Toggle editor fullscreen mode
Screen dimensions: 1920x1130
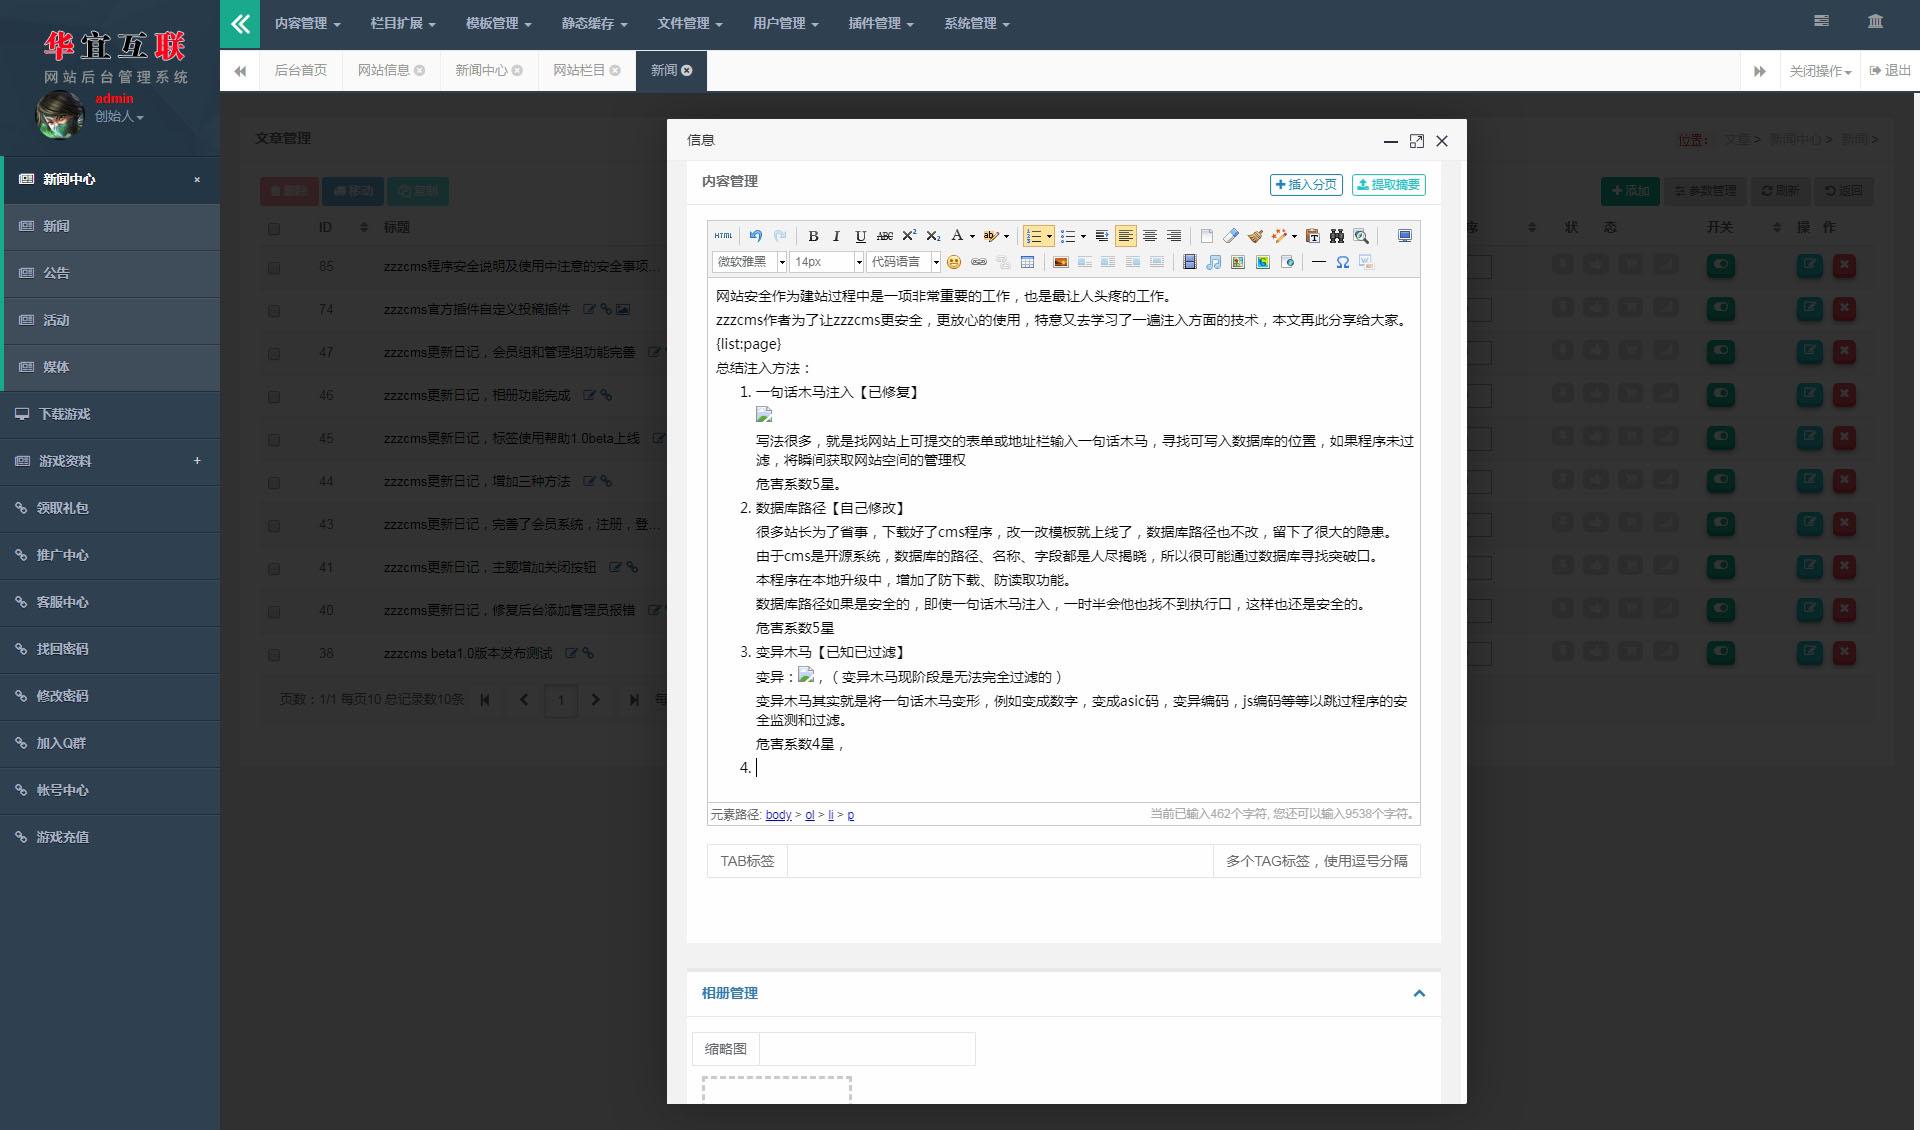[1405, 236]
